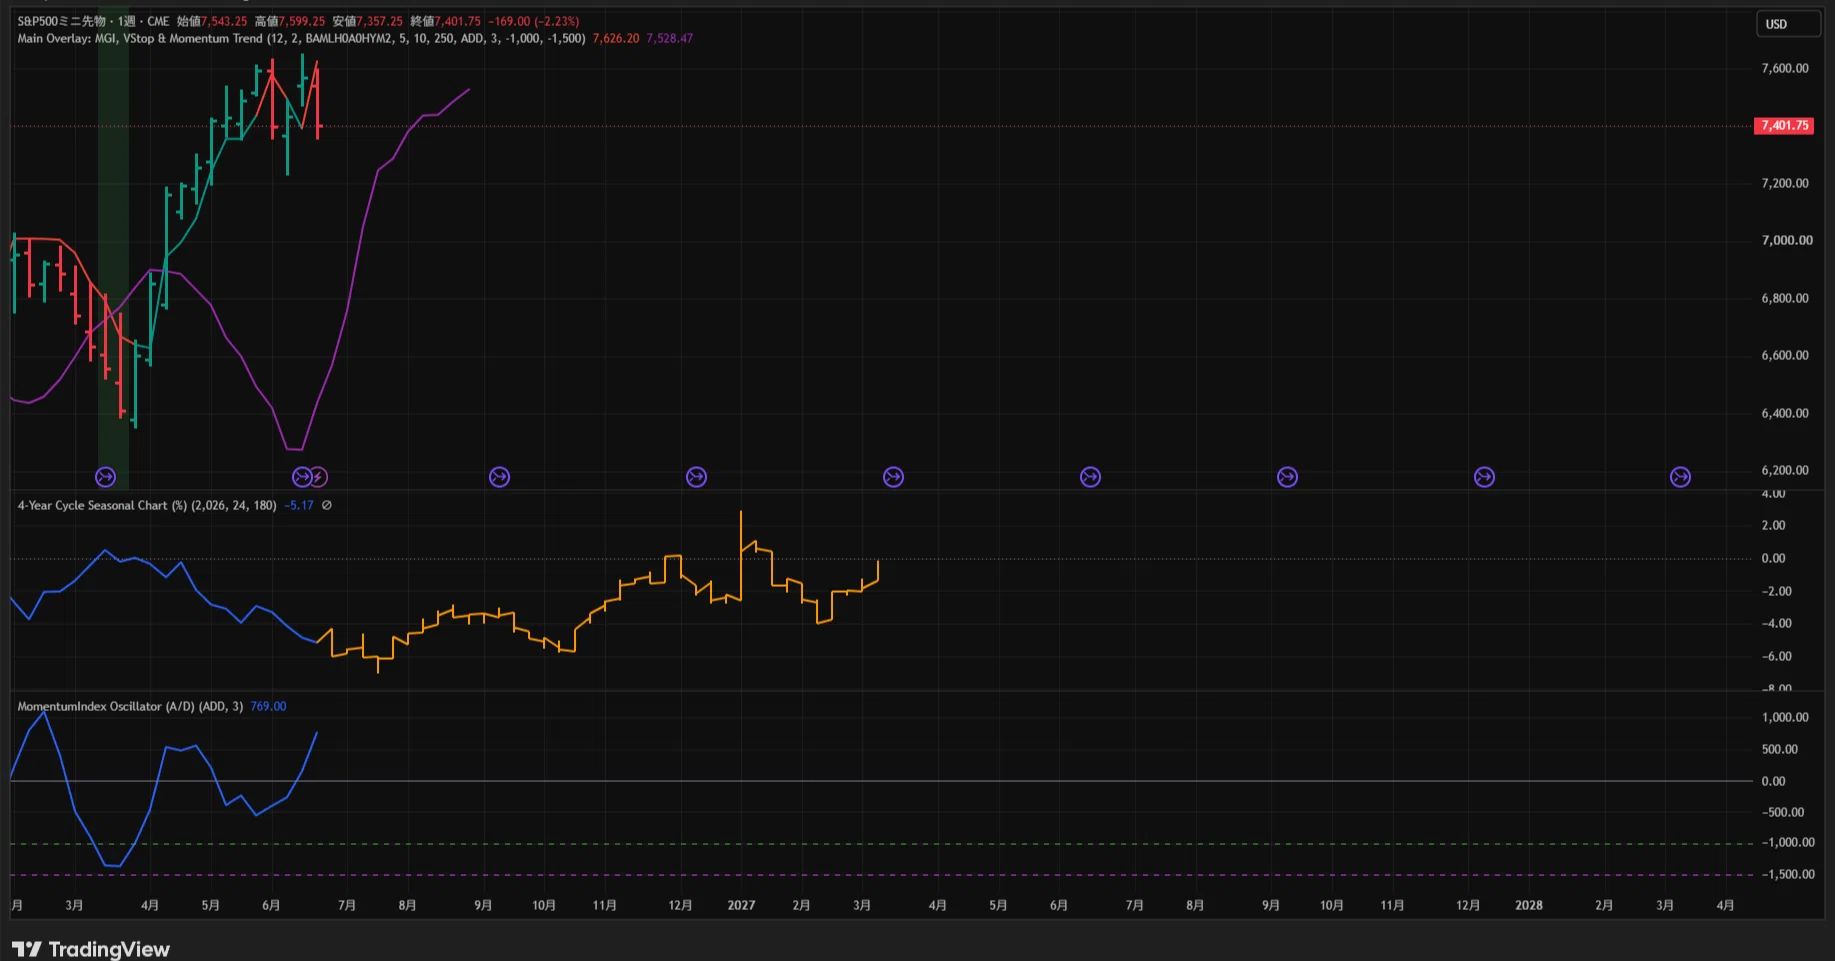Click the rollover marker near September 2027
The width and height of the screenshot is (1835, 961).
pyautogui.click(x=1287, y=477)
